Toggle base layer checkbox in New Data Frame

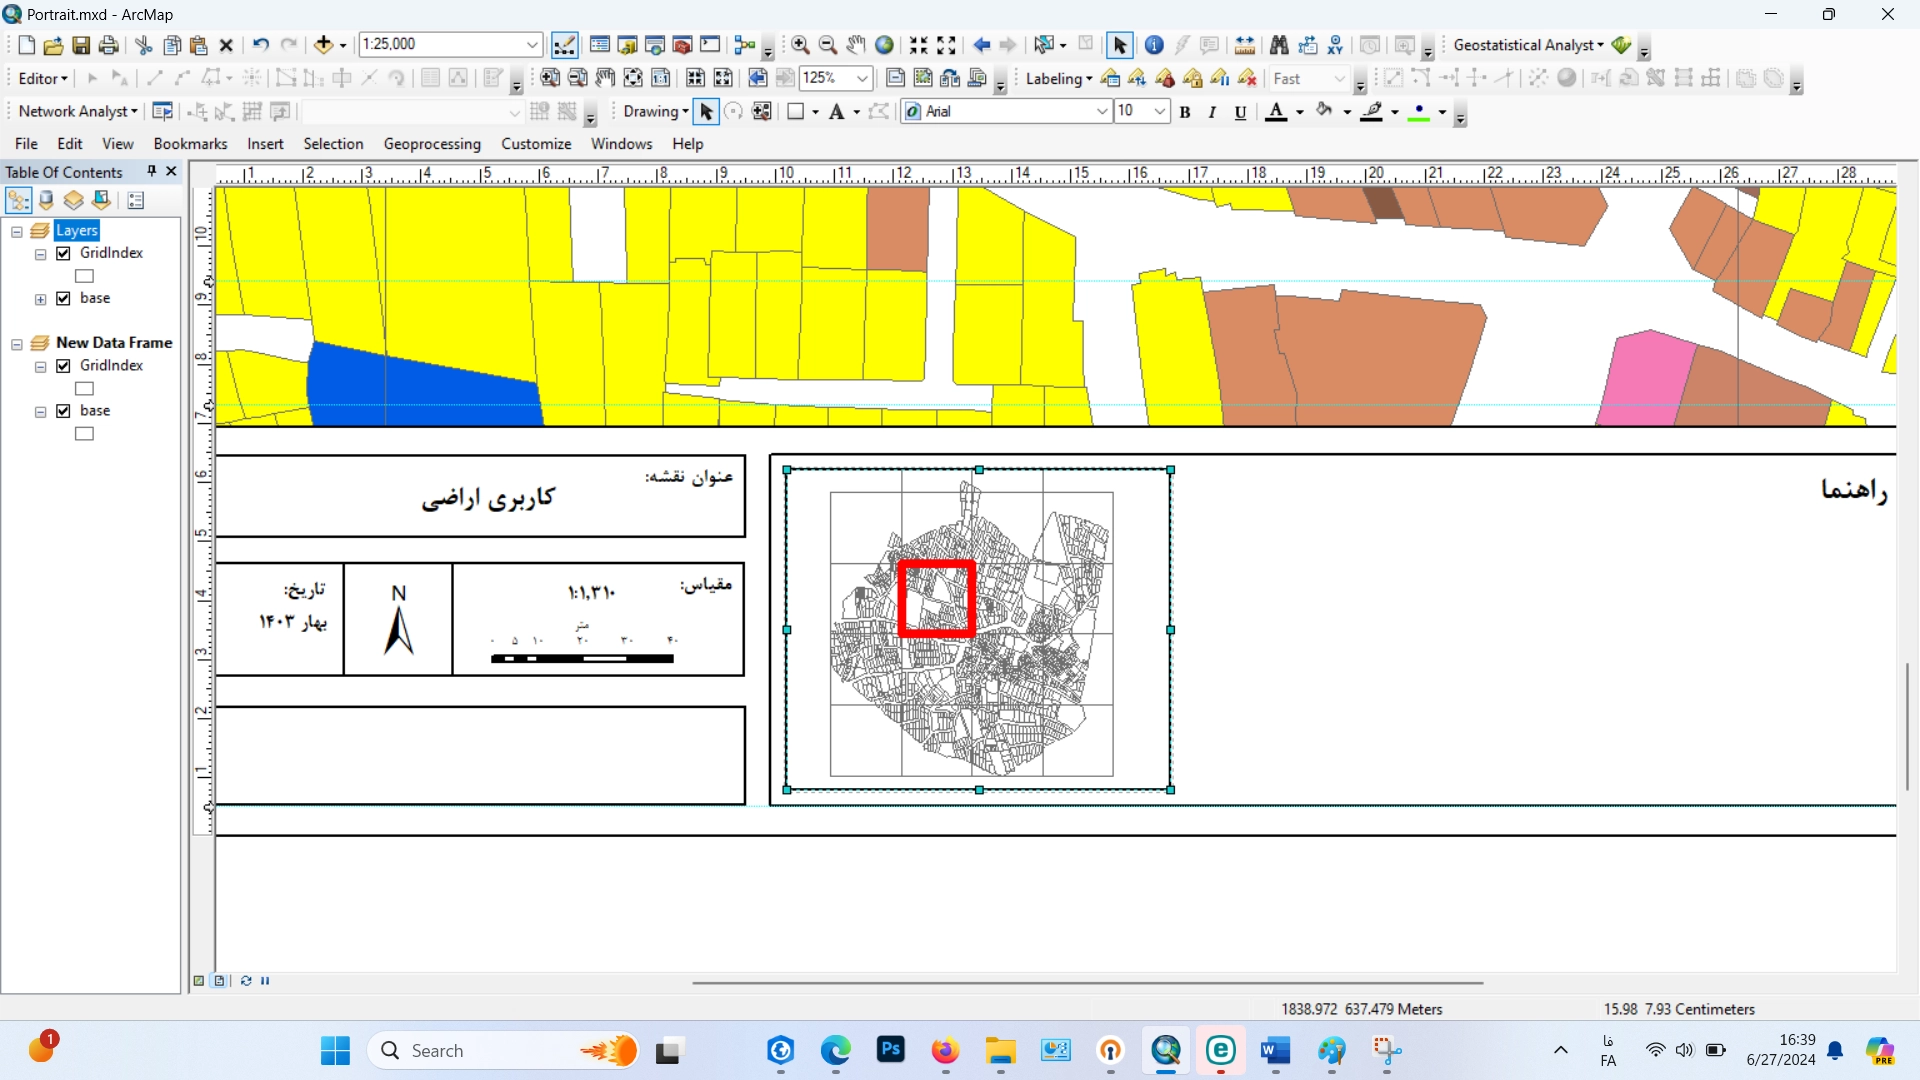tap(63, 410)
